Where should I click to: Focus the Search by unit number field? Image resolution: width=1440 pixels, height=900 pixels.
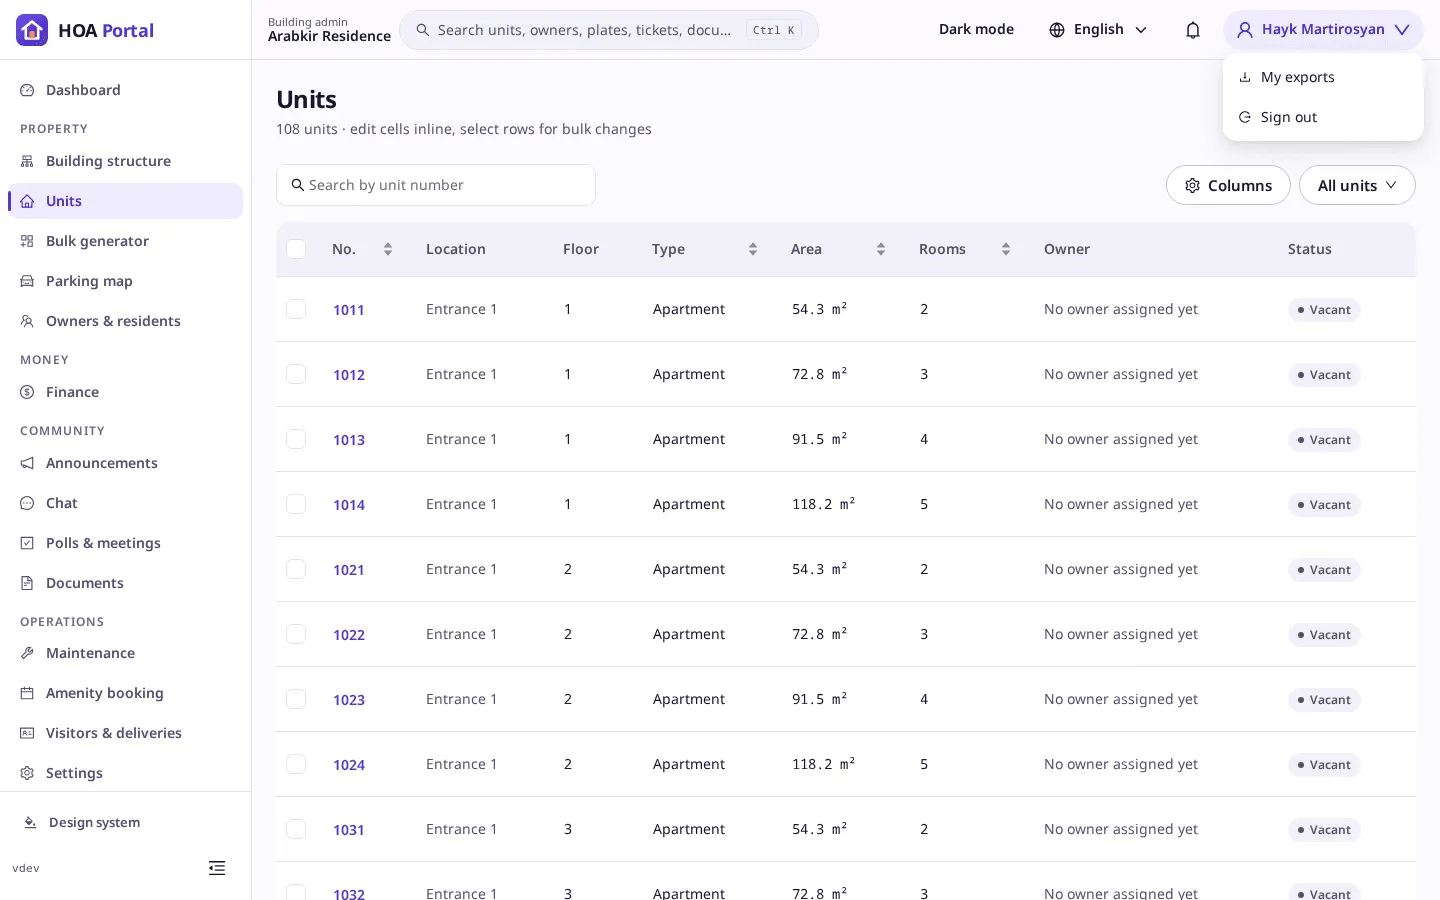pyautogui.click(x=436, y=185)
